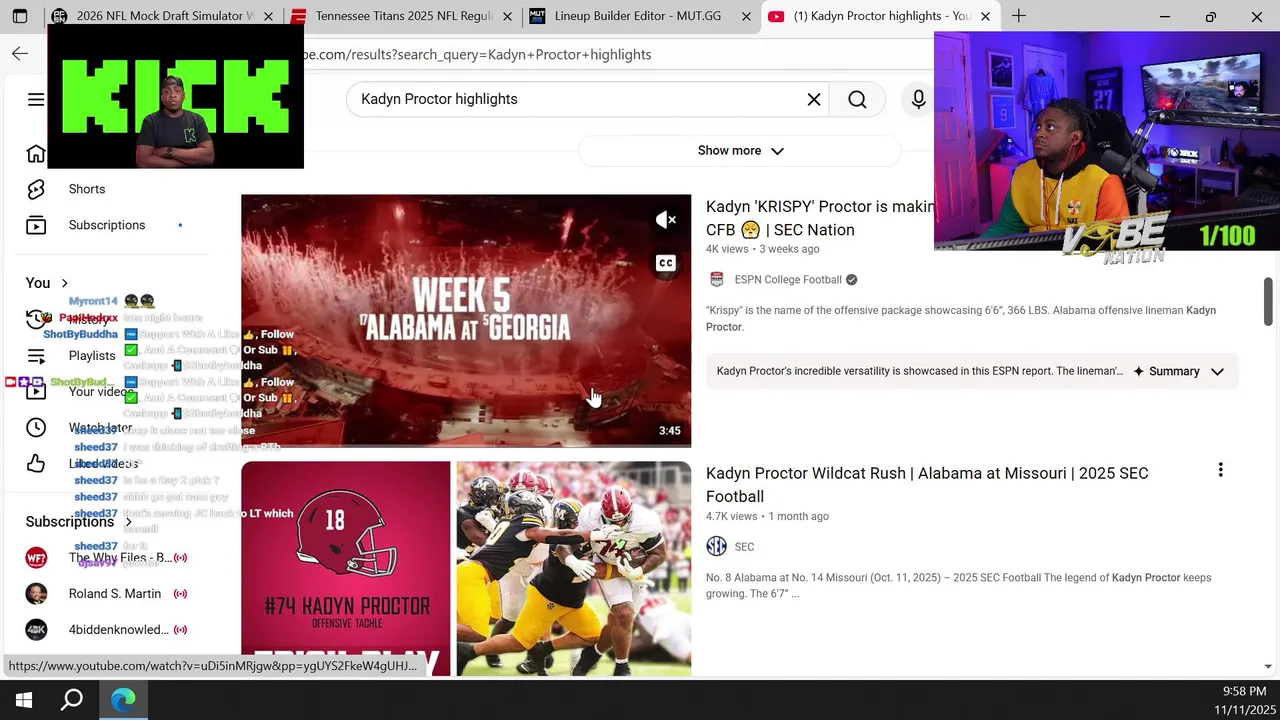Click the Shorts sidebar icon
This screenshot has width=1280, height=720.
36,189
